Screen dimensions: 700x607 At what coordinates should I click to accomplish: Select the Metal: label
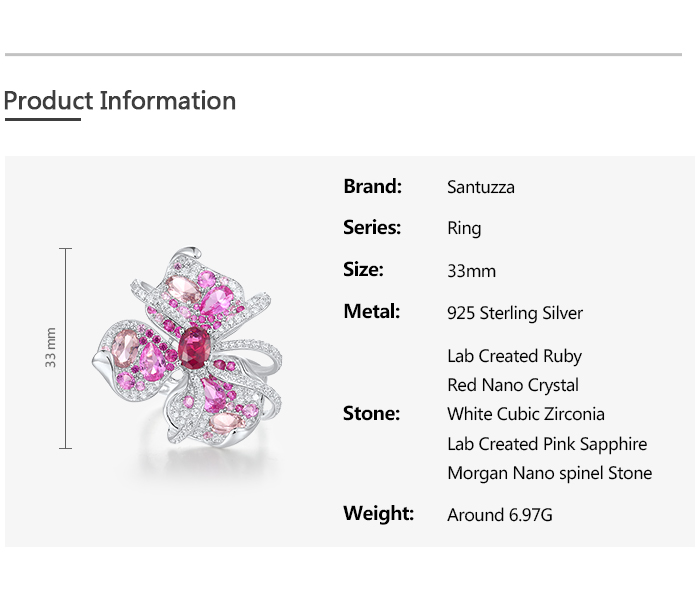(x=371, y=312)
